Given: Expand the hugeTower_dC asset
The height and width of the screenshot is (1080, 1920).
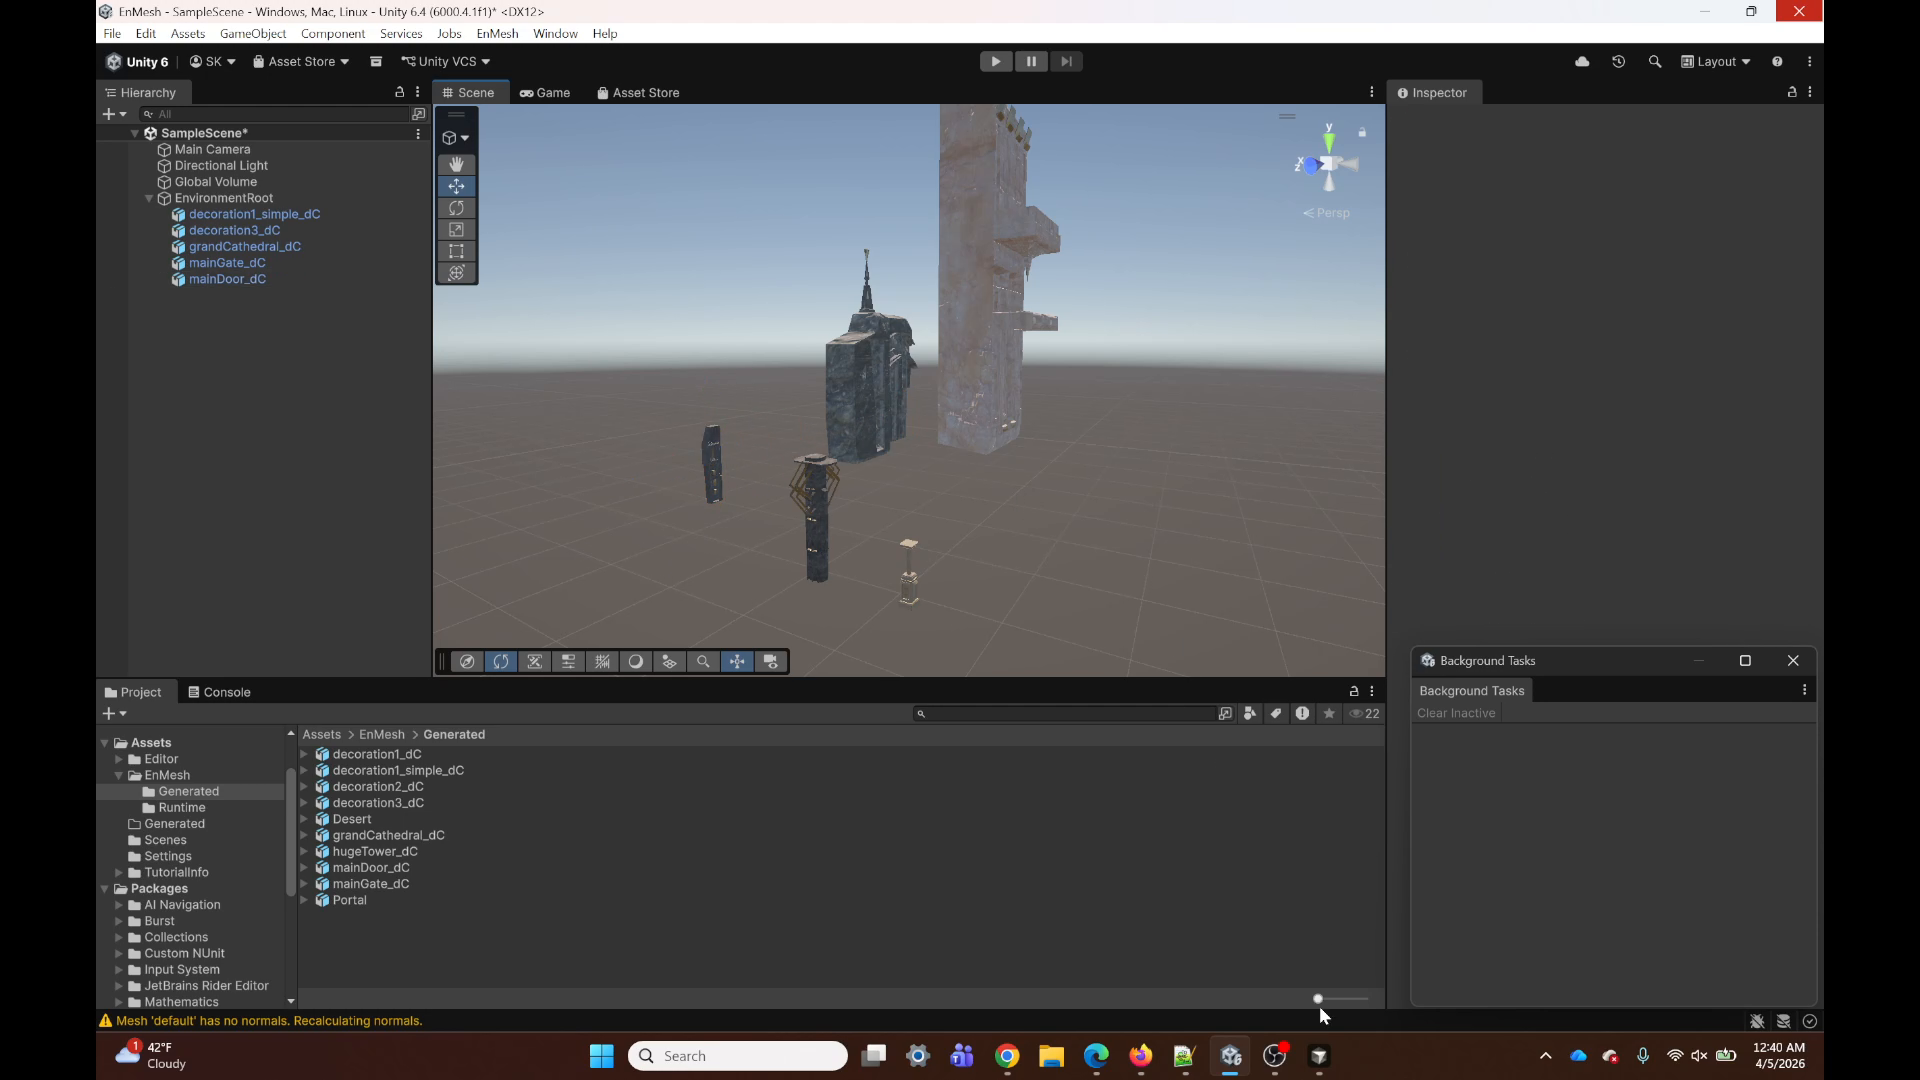Looking at the screenshot, I should [304, 852].
